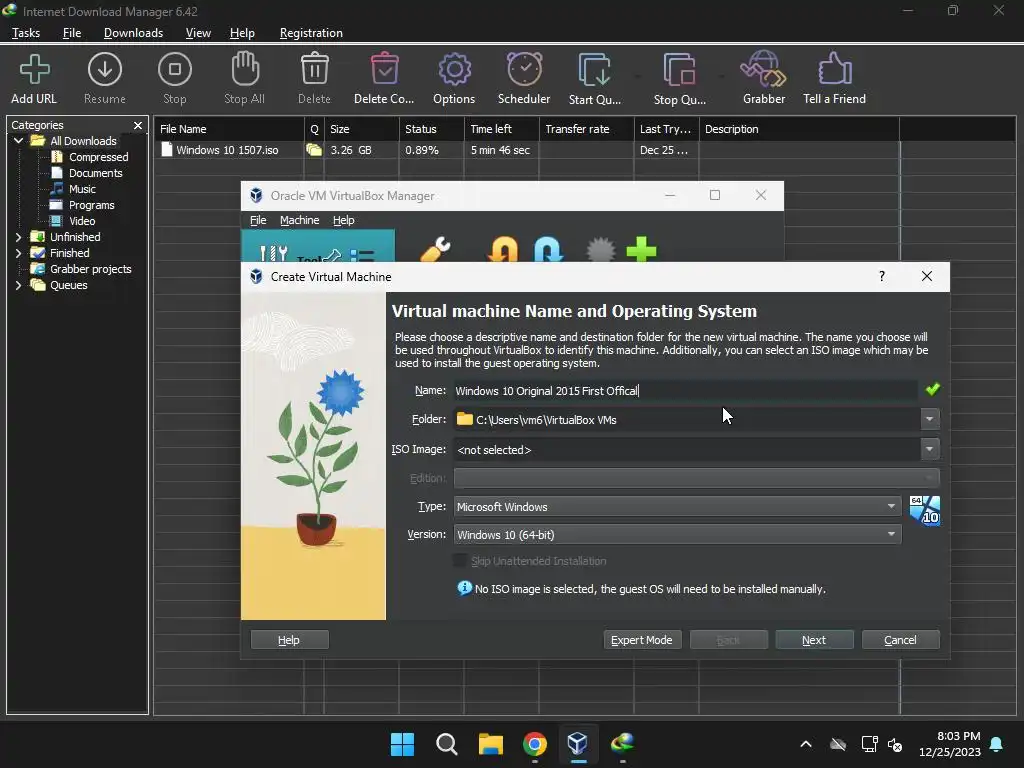Open the Version dropdown Windows 10 (64-bit)

(x=677, y=534)
